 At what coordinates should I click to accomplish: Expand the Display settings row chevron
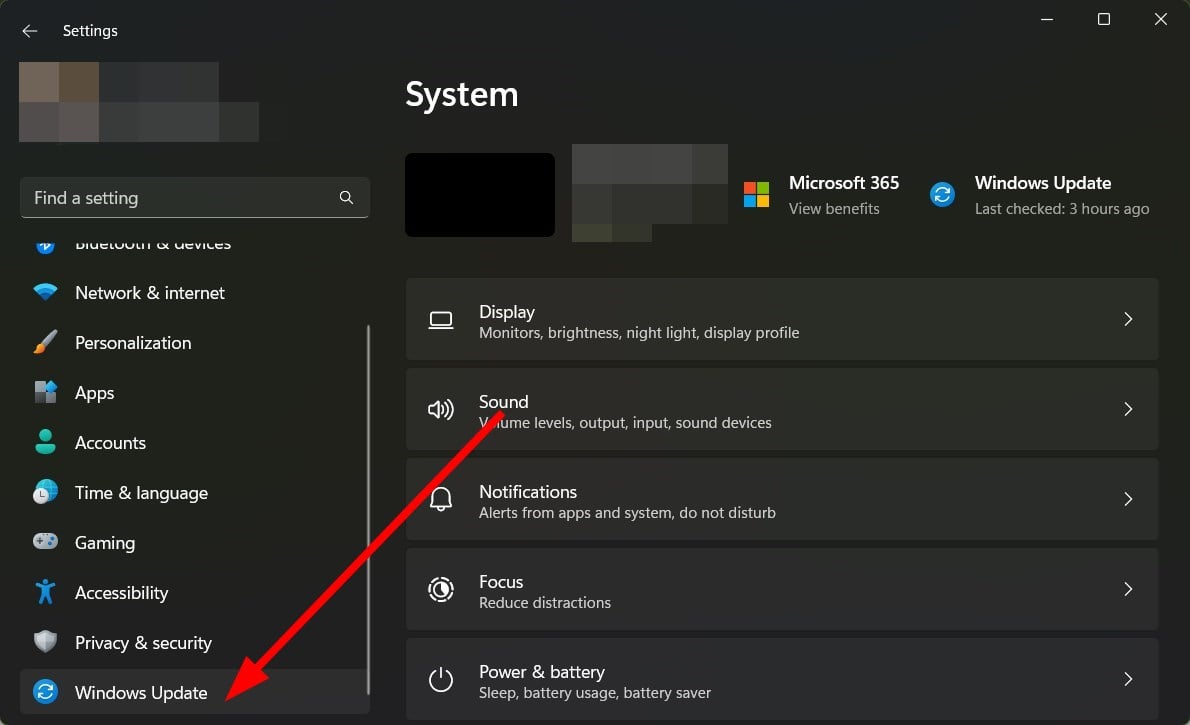[1128, 319]
